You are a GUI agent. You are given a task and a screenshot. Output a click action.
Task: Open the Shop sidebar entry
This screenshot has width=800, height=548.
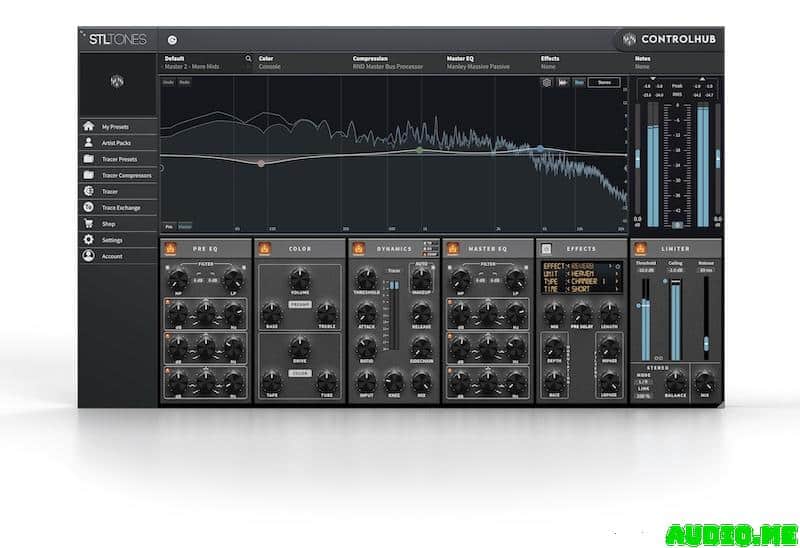tap(118, 224)
